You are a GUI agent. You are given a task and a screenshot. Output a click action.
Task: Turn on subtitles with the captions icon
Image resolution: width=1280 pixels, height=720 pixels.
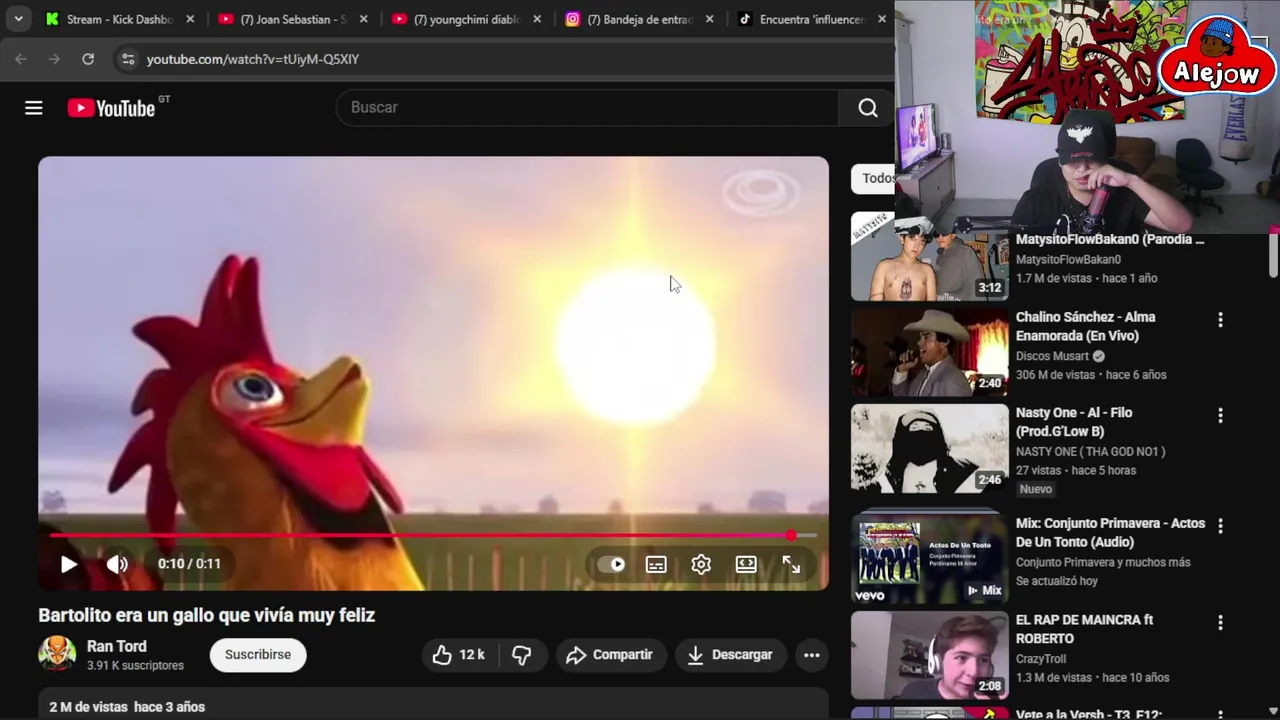656,565
